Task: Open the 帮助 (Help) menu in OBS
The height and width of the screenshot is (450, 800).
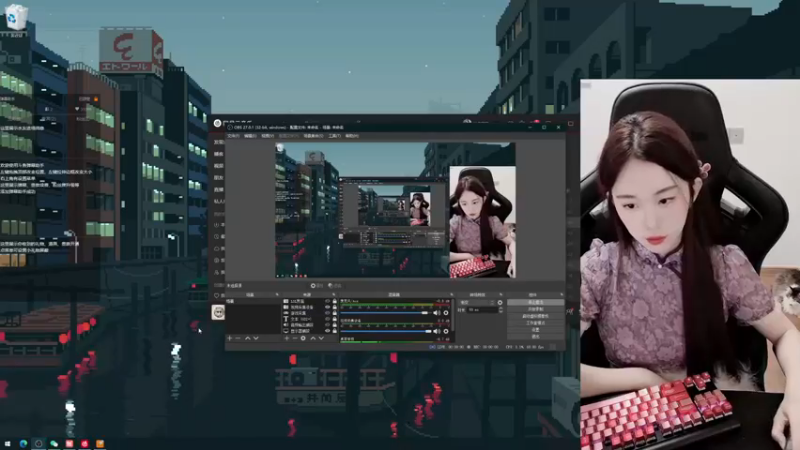Action: pyautogui.click(x=352, y=136)
